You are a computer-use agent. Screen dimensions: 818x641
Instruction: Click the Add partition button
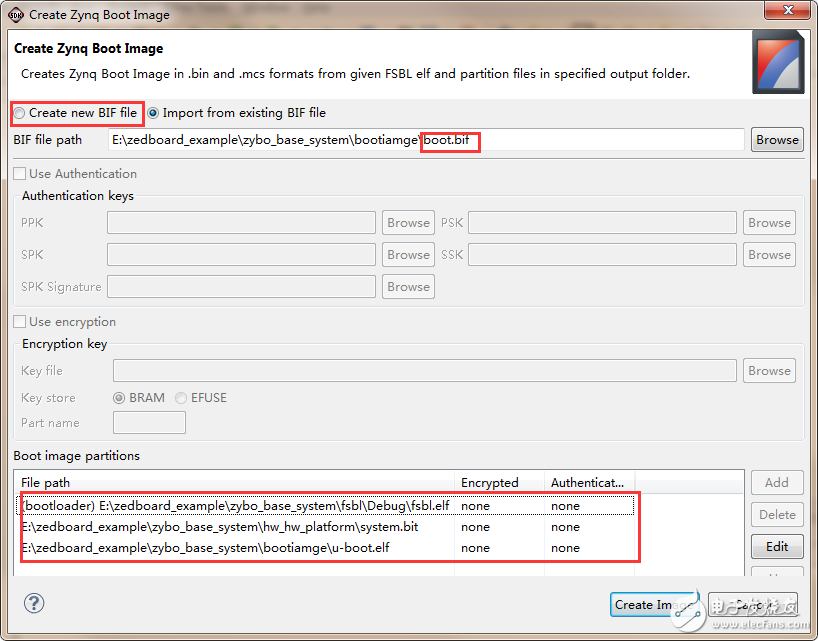point(776,482)
